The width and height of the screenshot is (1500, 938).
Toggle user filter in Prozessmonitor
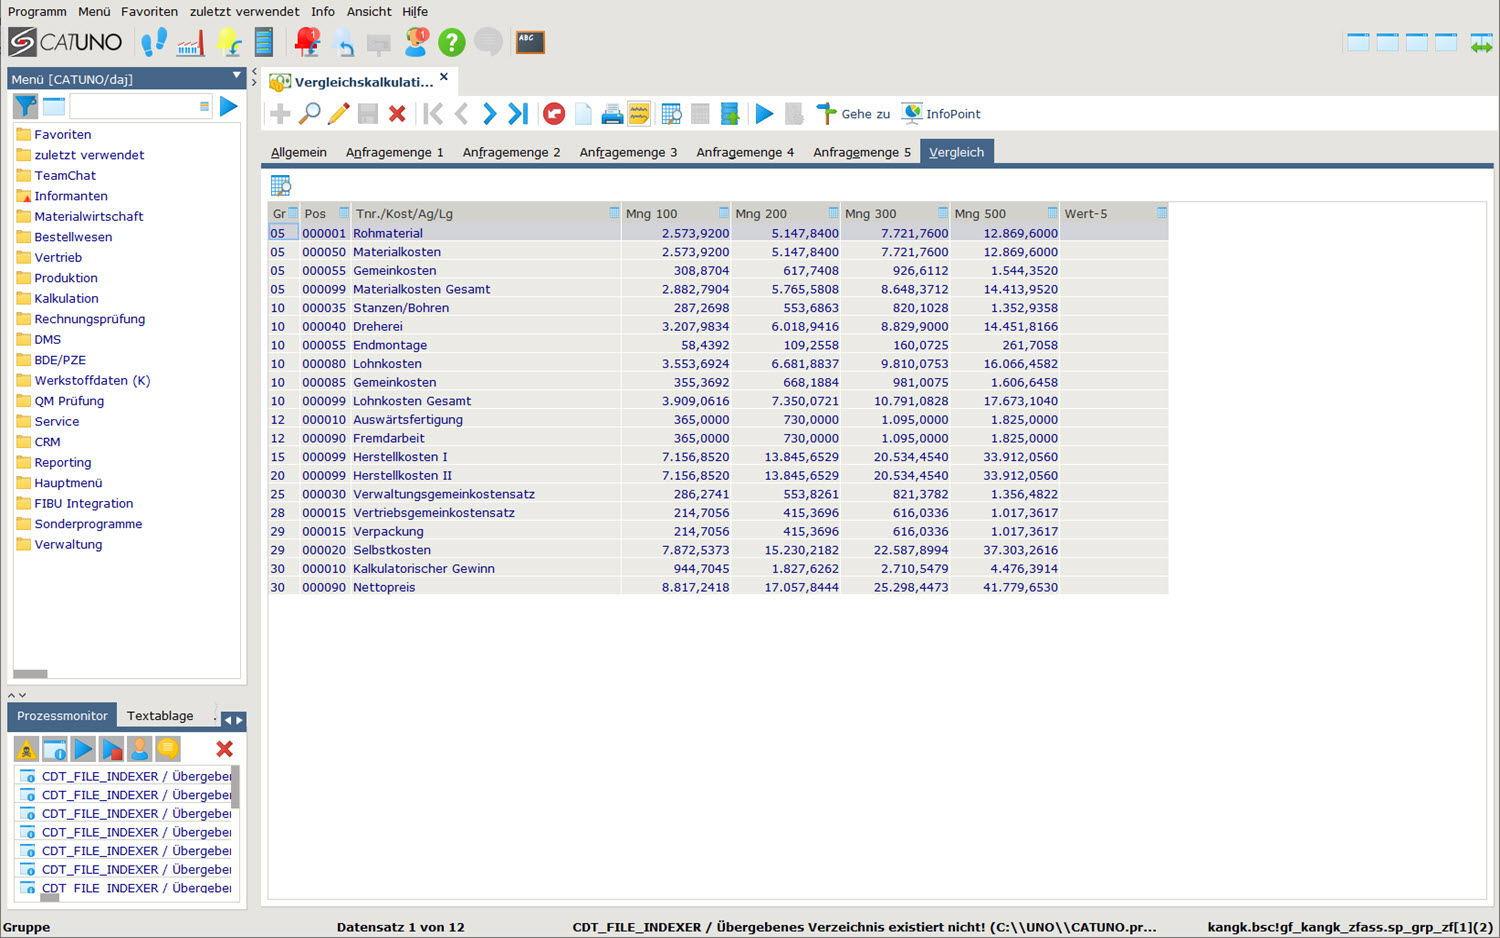tap(140, 749)
